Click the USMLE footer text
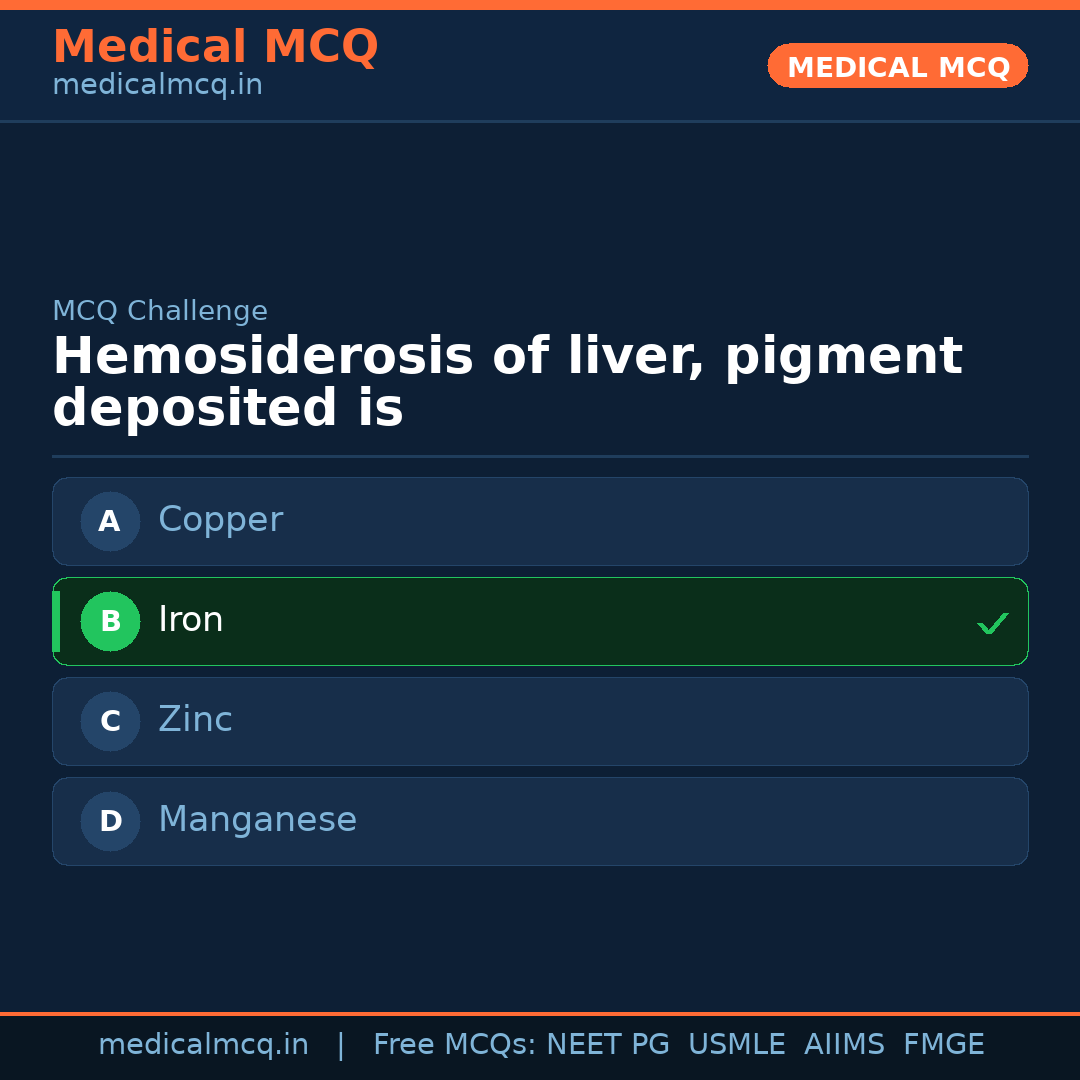The image size is (1080, 1080). pyautogui.click(x=736, y=1045)
